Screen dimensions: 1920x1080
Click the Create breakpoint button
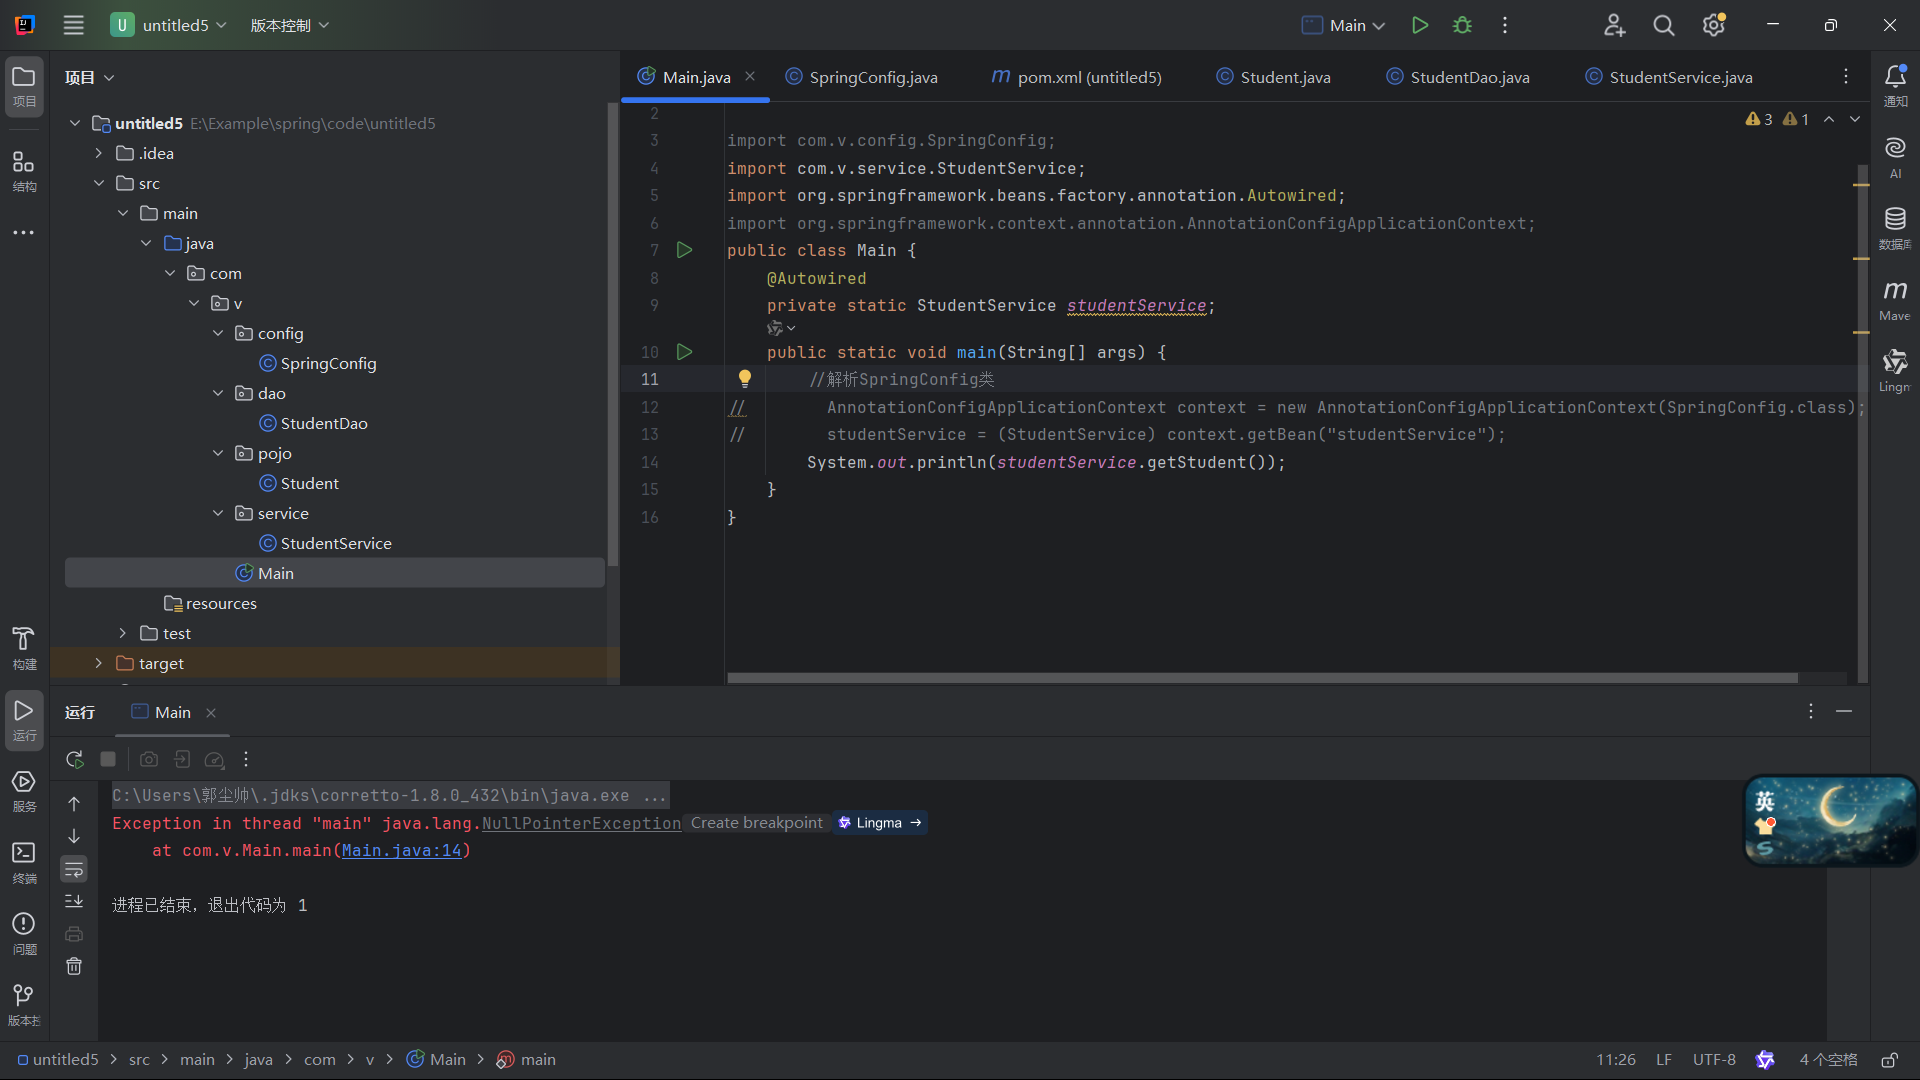click(756, 822)
